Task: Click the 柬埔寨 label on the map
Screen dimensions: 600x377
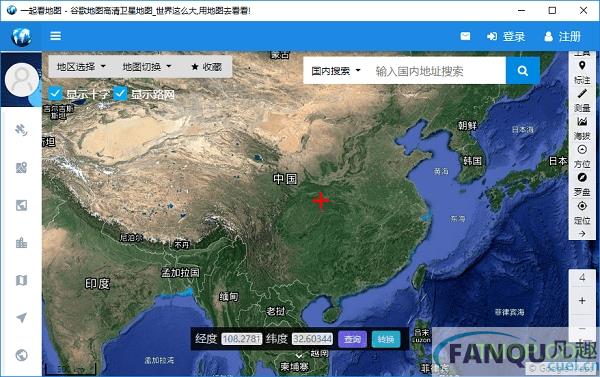Action: [294, 367]
